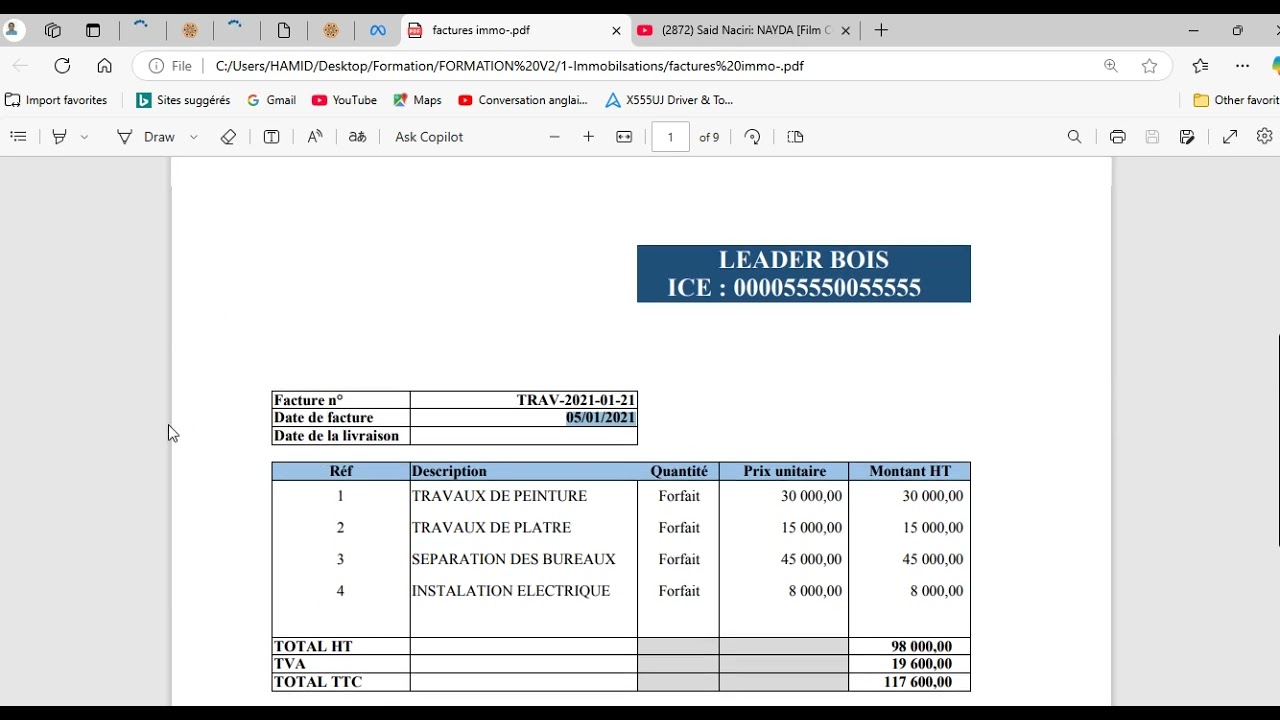This screenshot has height=720, width=1280.
Task: Go to the browser Home page
Action: coord(105,66)
